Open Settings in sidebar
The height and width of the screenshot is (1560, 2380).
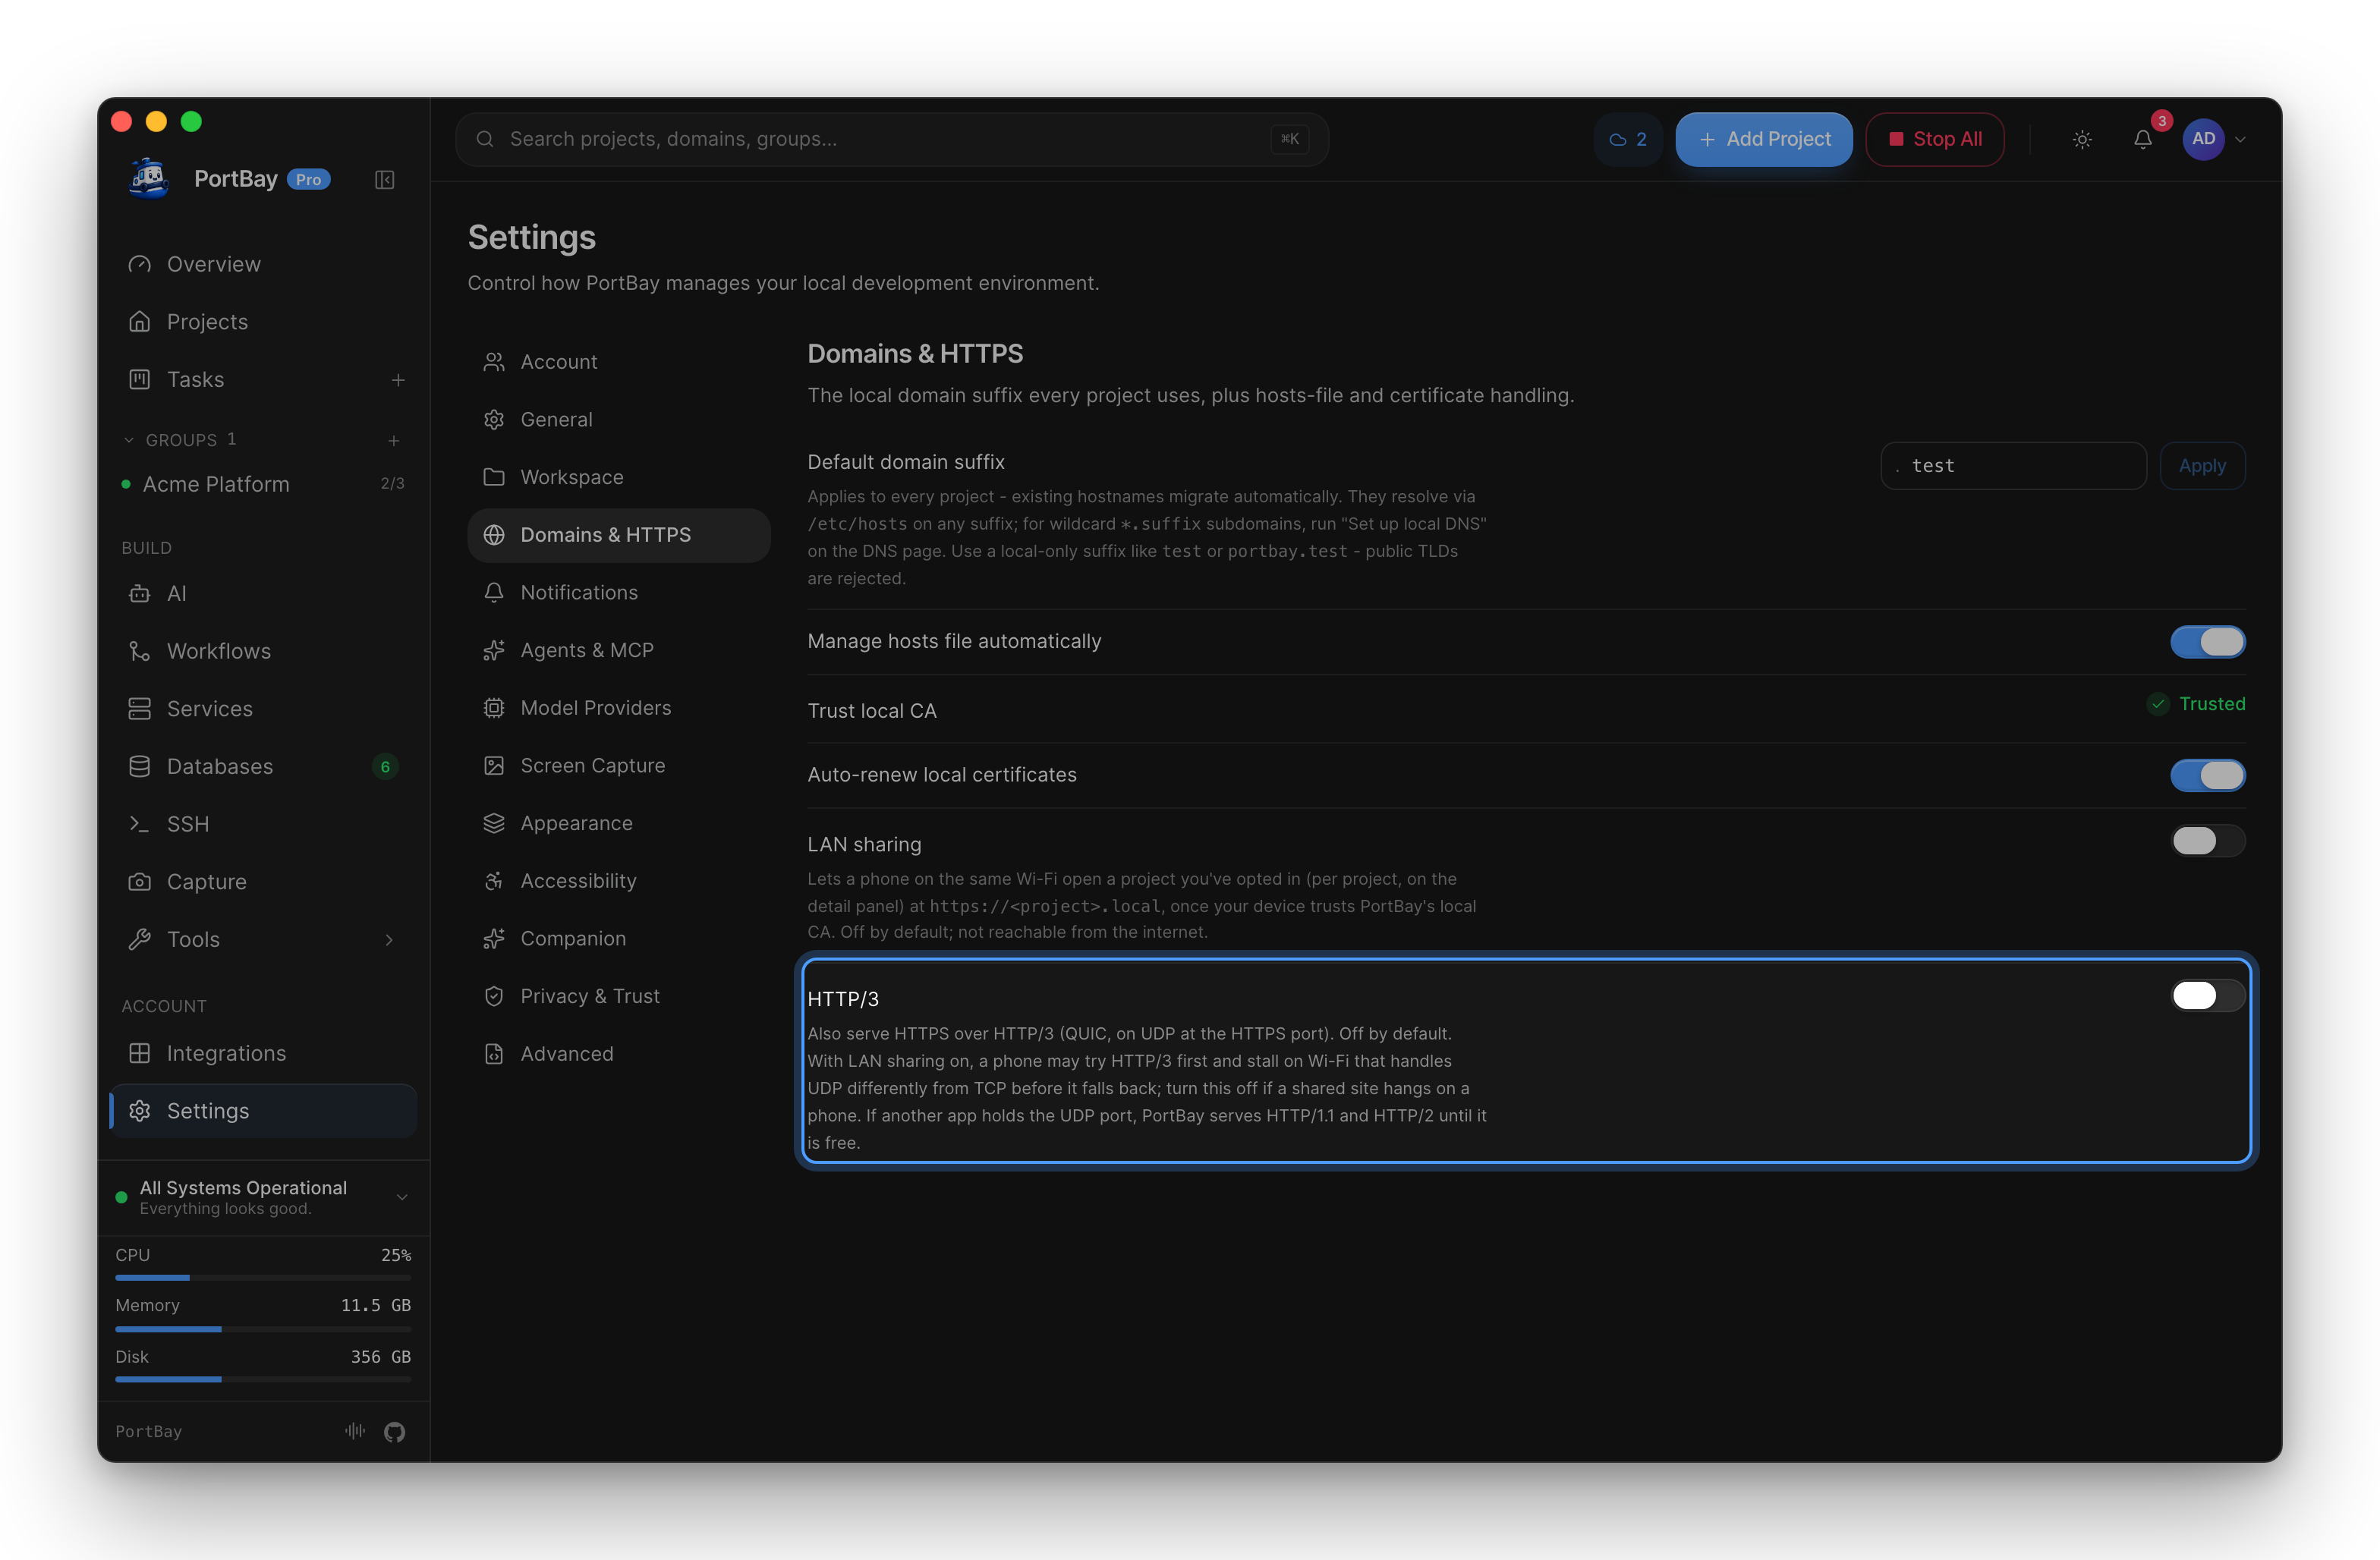point(264,1112)
